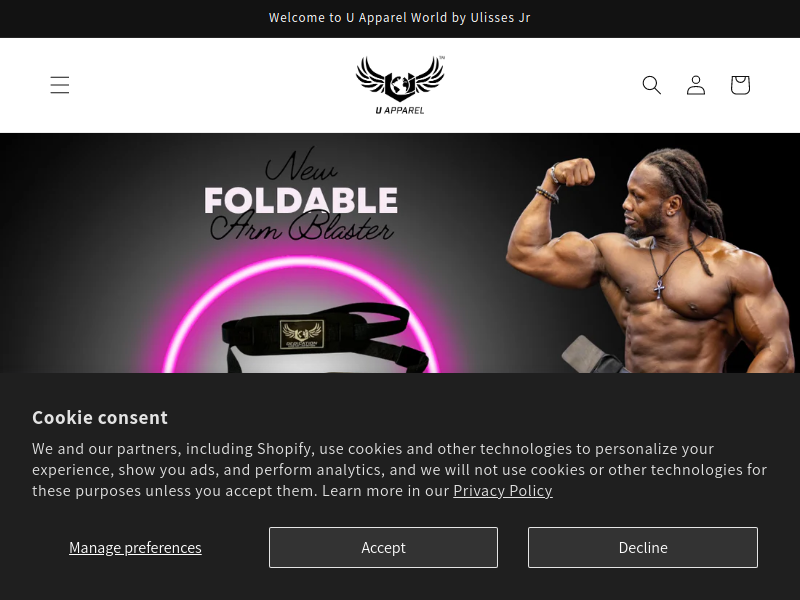
Task: Accept the cookie consent
Action: [x=383, y=547]
